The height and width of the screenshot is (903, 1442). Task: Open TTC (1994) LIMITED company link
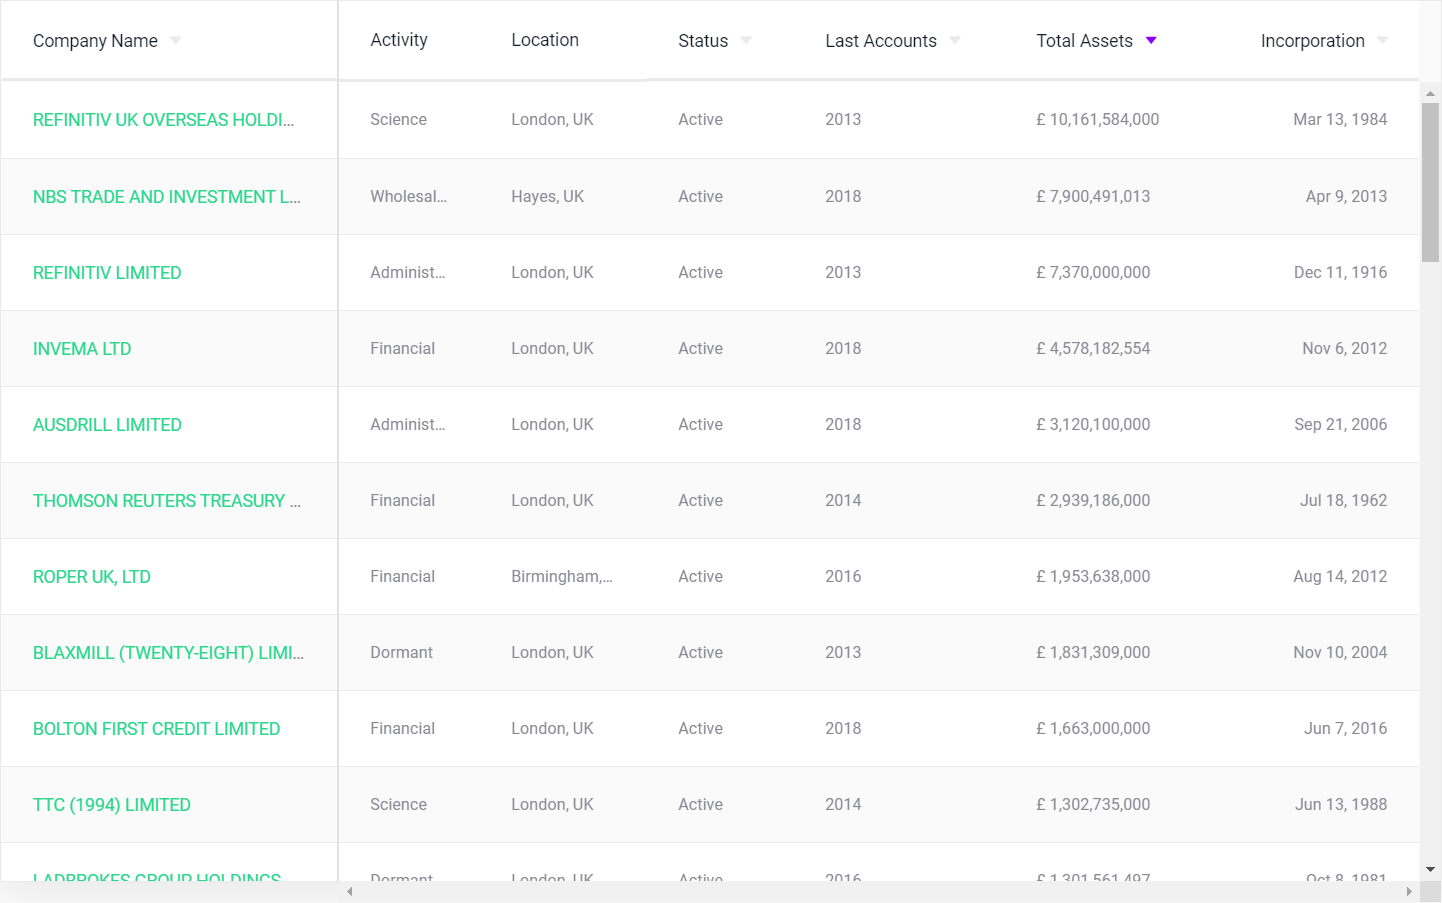coord(112,805)
